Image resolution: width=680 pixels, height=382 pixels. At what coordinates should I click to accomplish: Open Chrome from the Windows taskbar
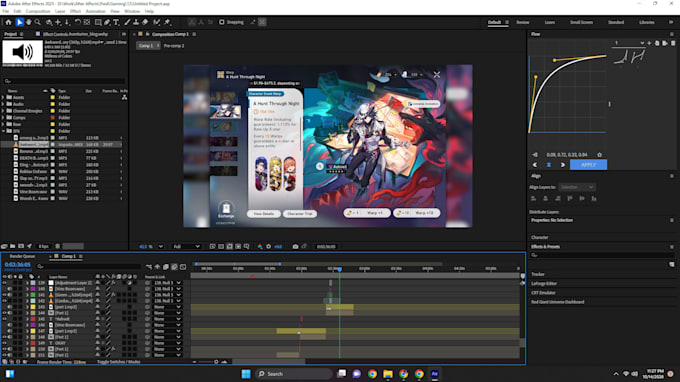372,374
